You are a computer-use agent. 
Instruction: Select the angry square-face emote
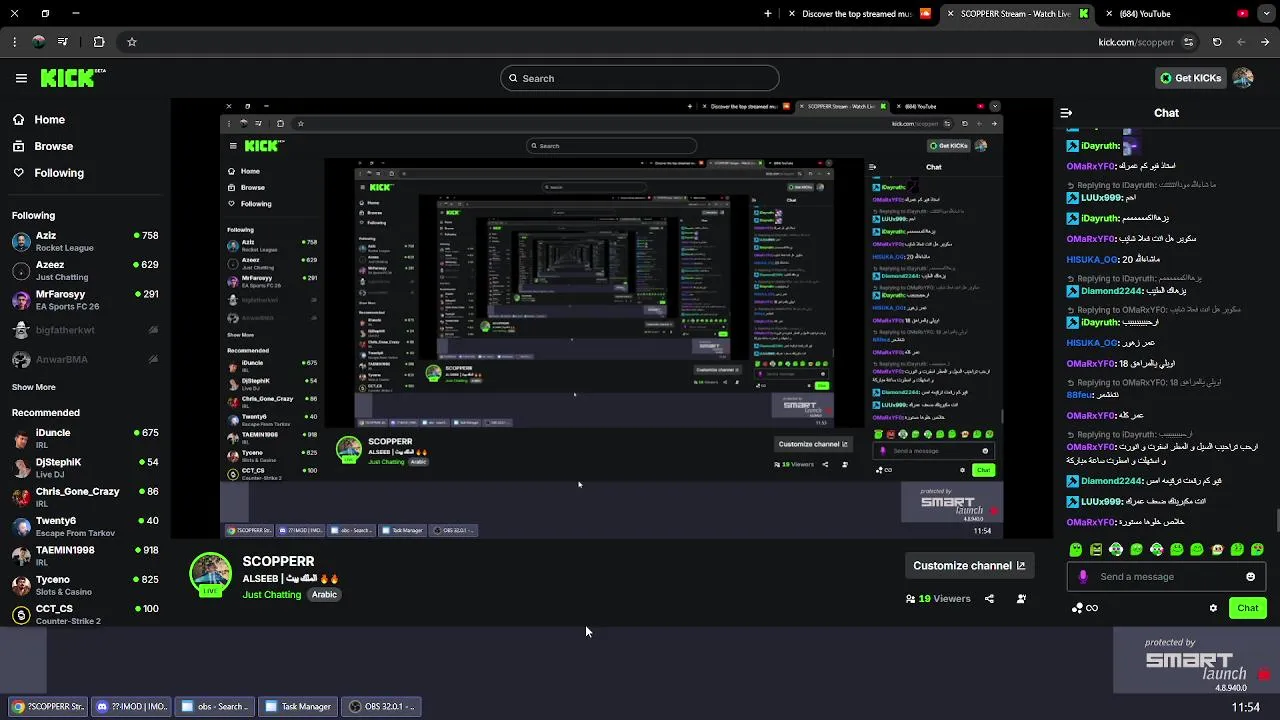1096,549
